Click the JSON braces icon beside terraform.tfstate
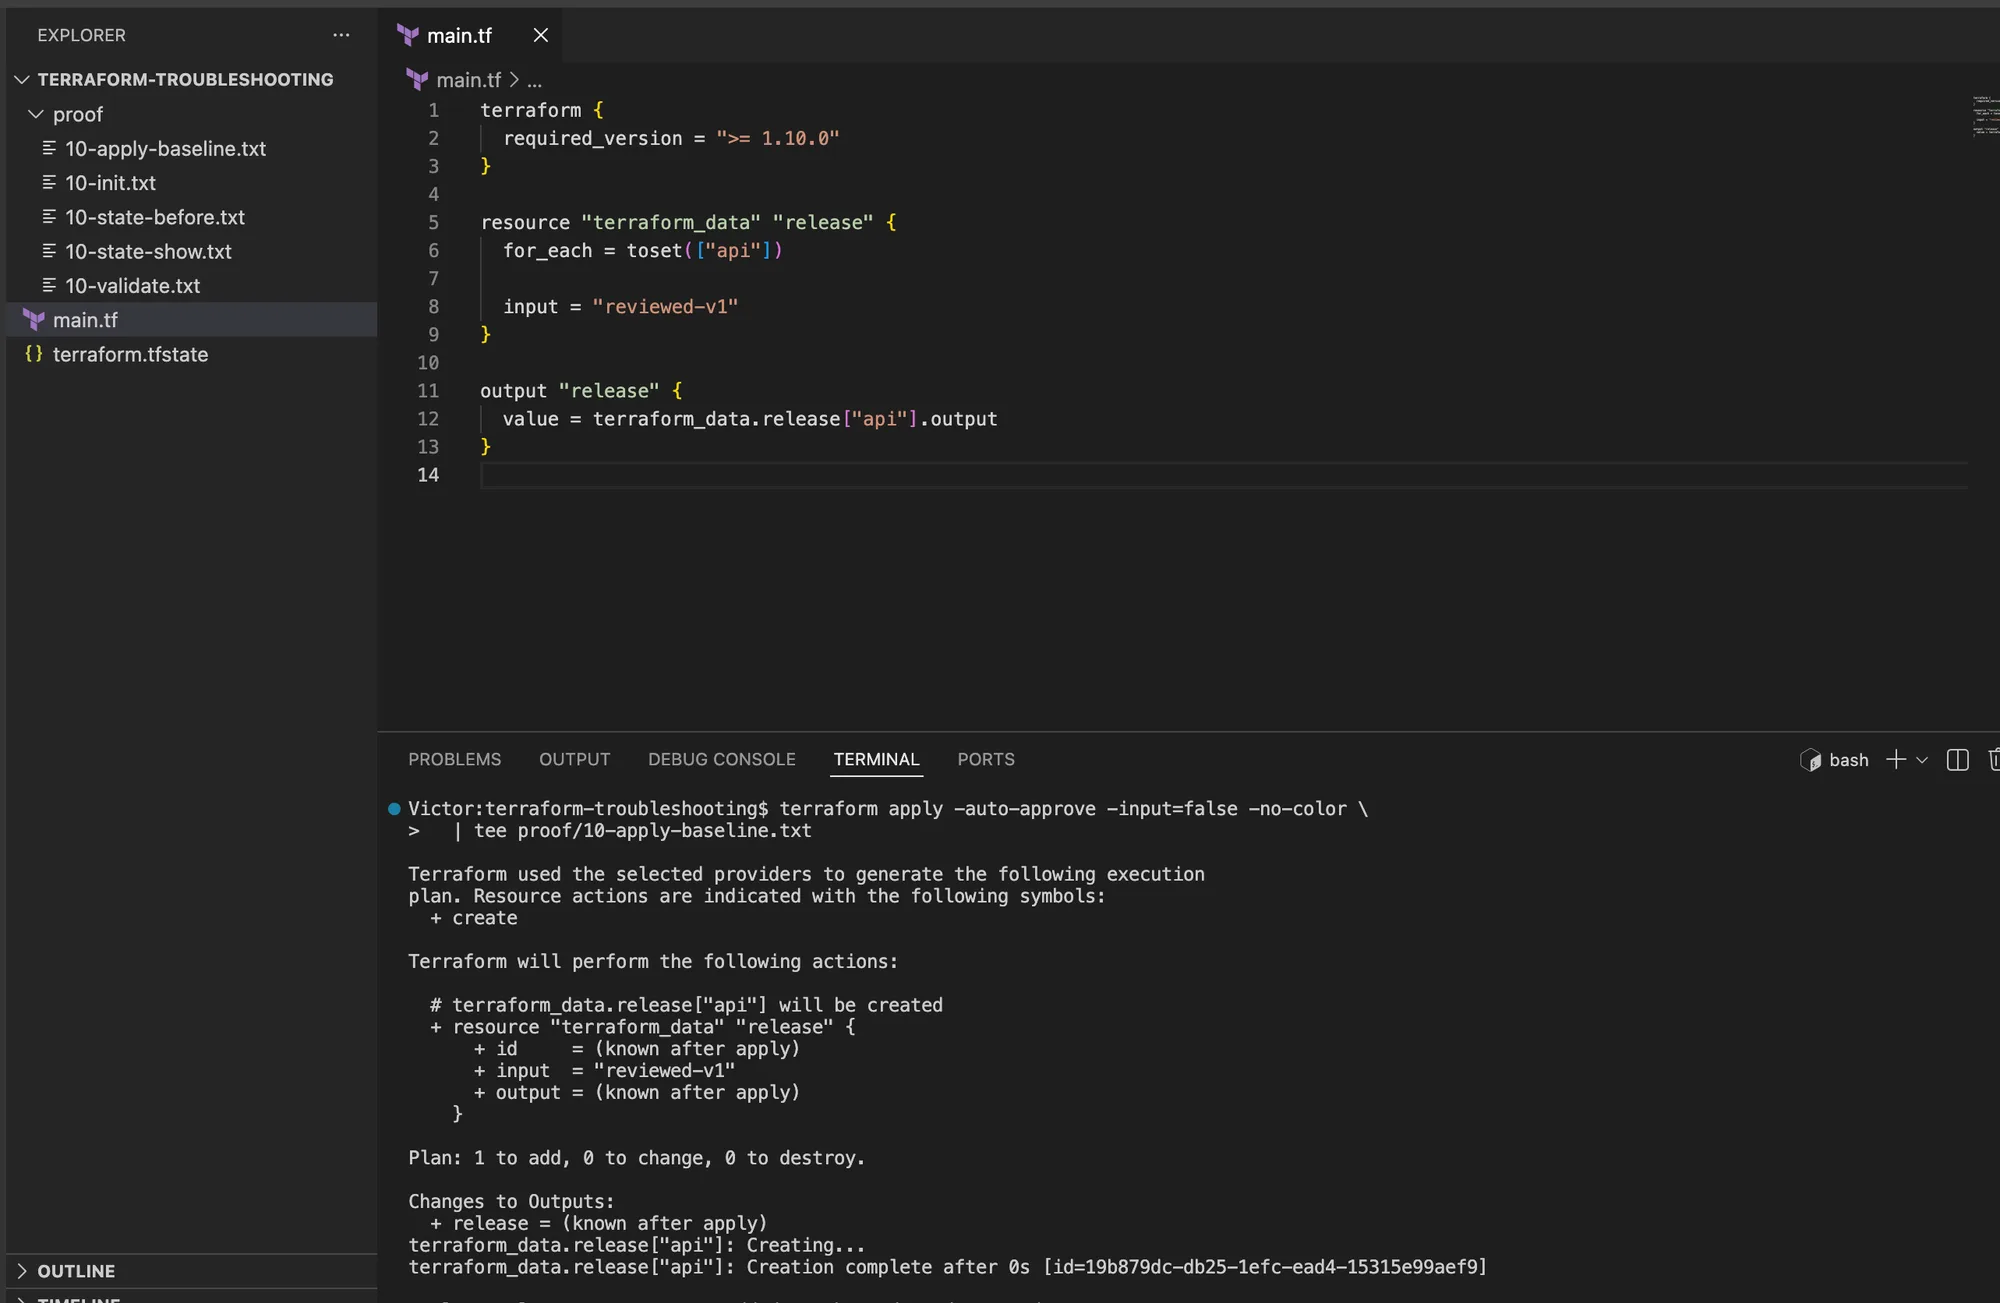 tap(34, 354)
